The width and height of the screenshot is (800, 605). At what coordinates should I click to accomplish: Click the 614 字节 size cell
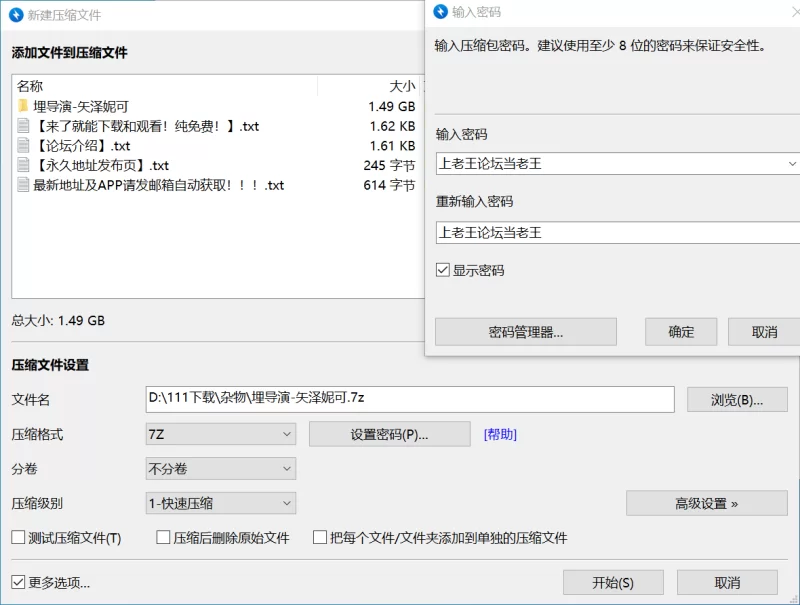389,185
